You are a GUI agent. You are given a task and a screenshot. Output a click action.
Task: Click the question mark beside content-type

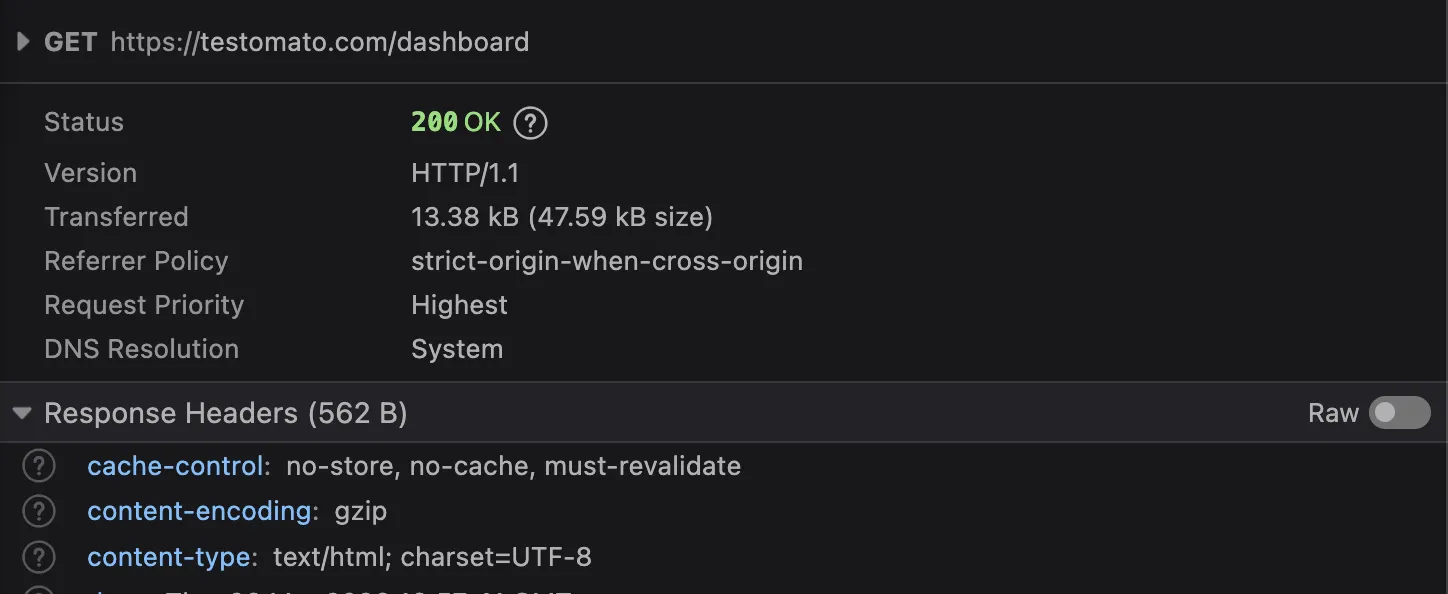[x=38, y=557]
